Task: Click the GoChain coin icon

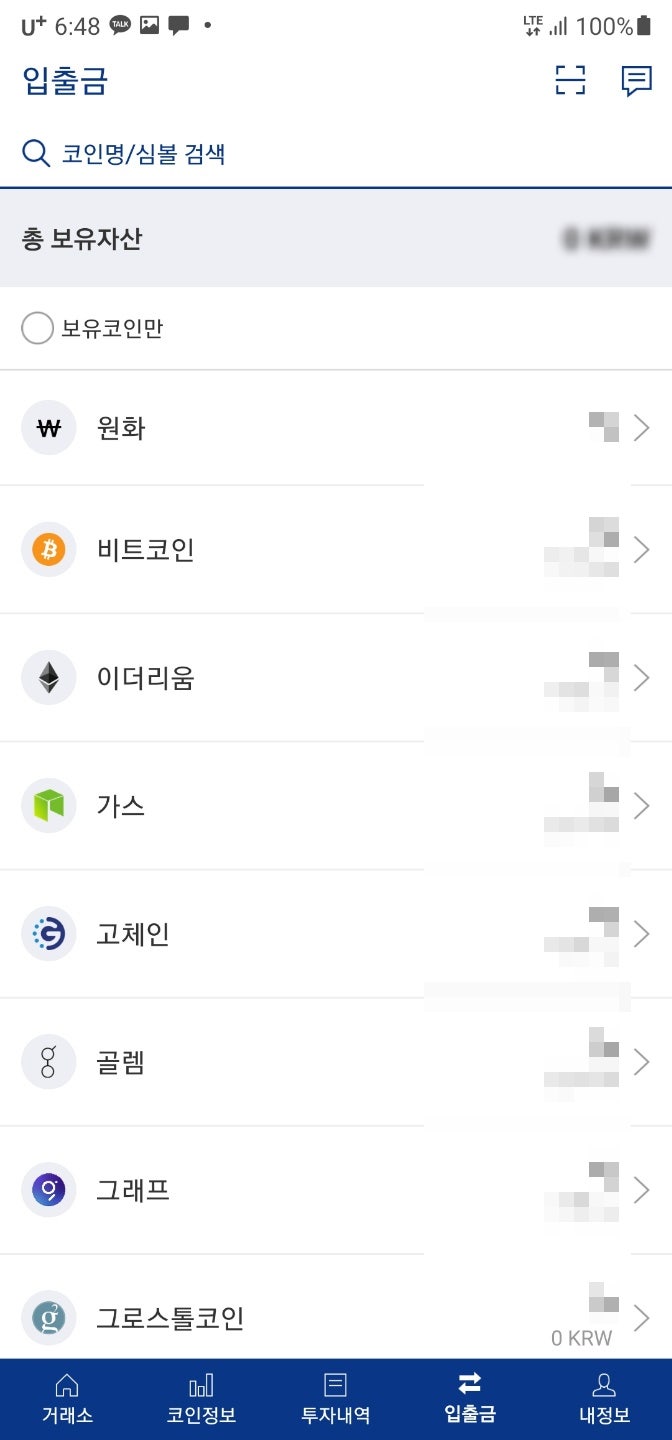Action: pos(47,933)
